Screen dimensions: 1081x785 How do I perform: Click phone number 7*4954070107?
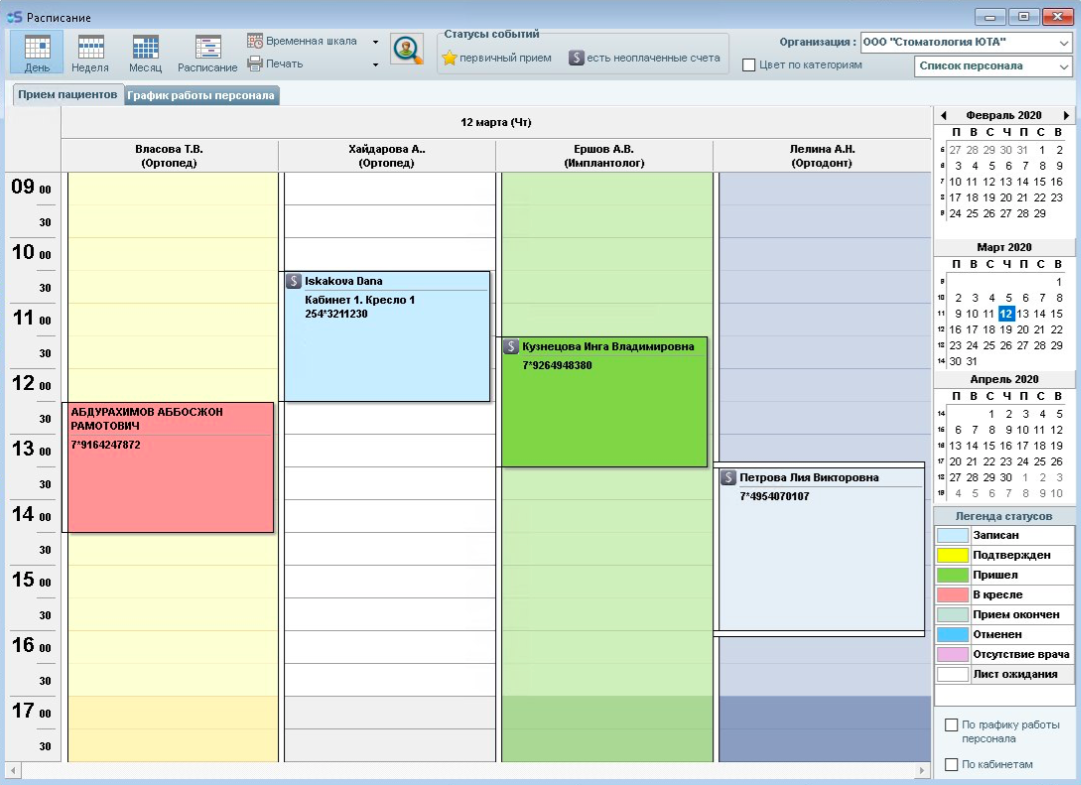click(774, 496)
